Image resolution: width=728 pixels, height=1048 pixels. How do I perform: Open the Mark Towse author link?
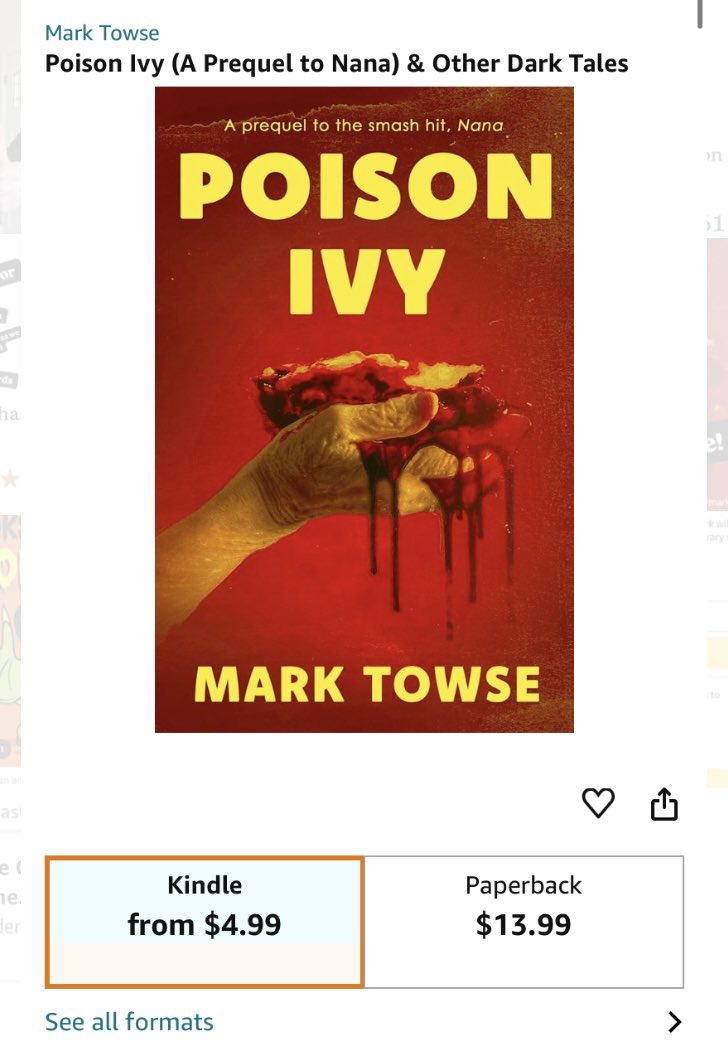click(102, 33)
